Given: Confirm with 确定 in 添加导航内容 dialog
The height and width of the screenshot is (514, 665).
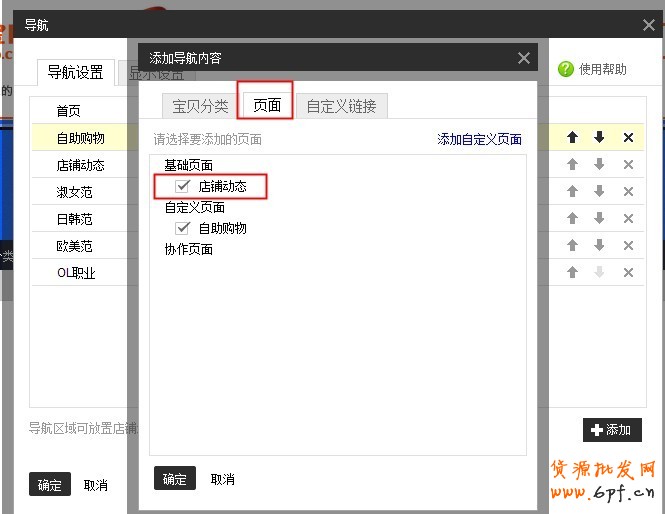Looking at the screenshot, I should (175, 479).
